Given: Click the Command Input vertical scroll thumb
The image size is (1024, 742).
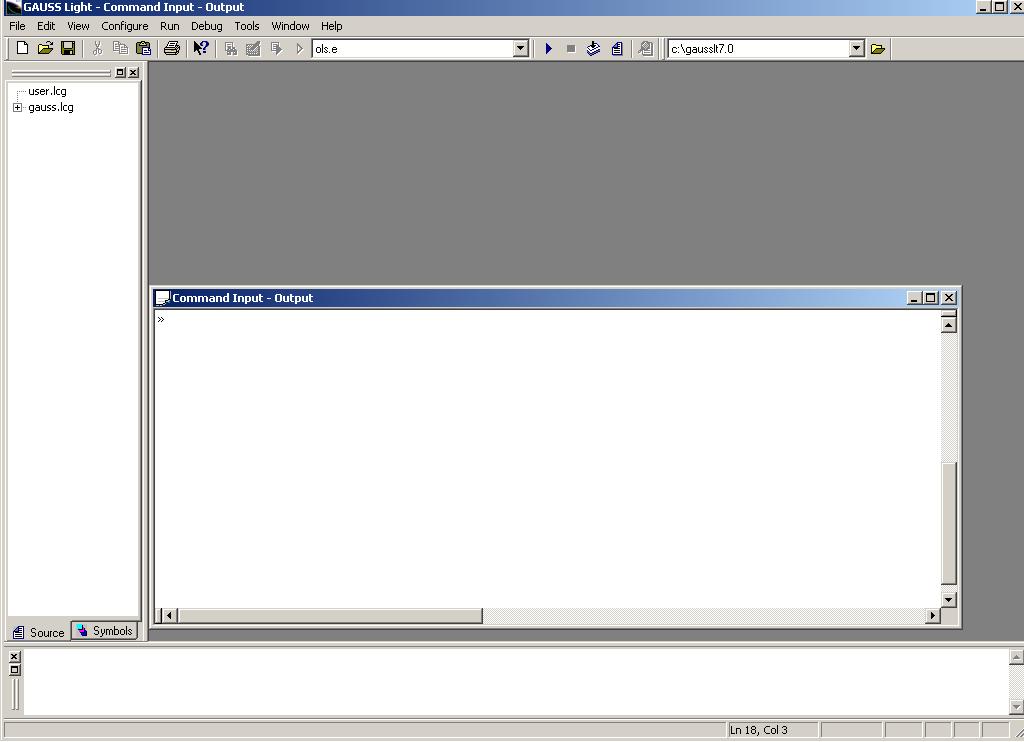Looking at the screenshot, I should [x=949, y=523].
